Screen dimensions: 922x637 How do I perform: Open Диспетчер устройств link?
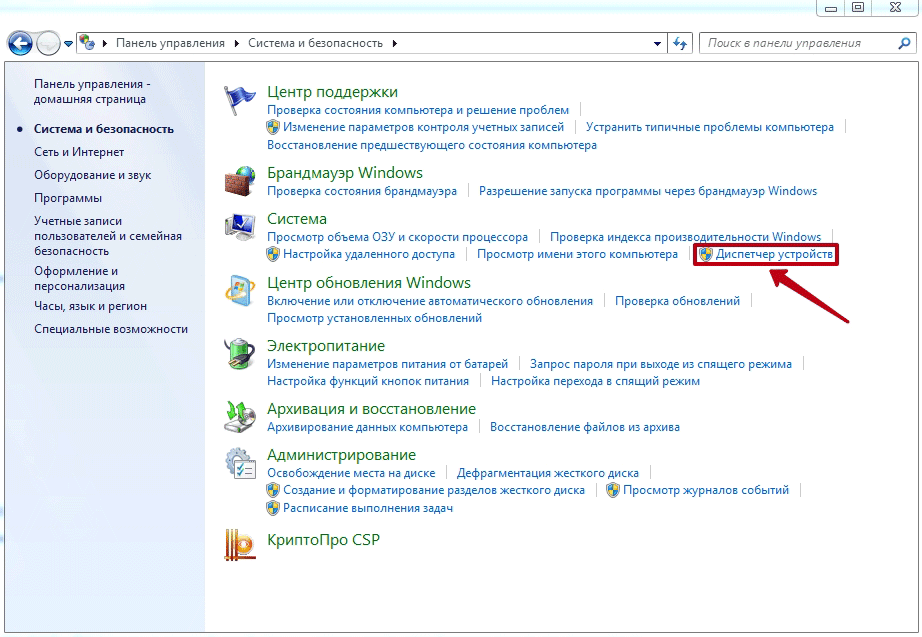coord(774,255)
